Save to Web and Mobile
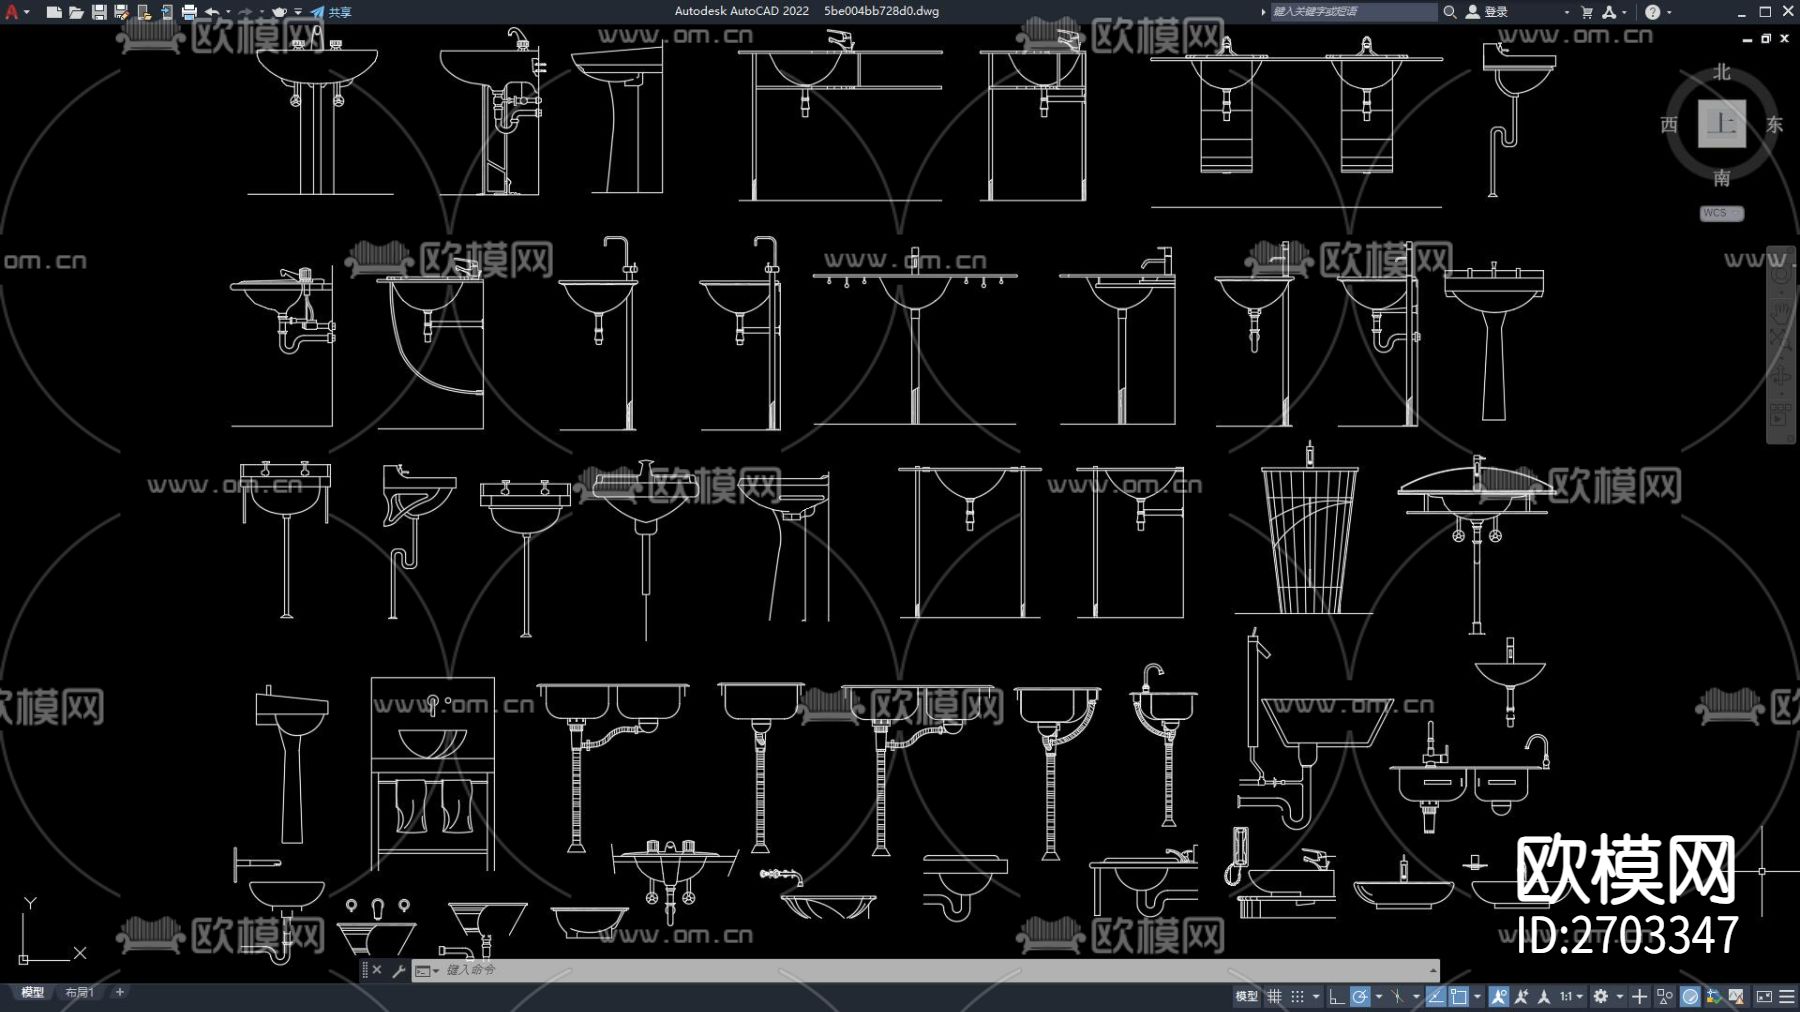This screenshot has height=1012, width=1800. point(166,12)
